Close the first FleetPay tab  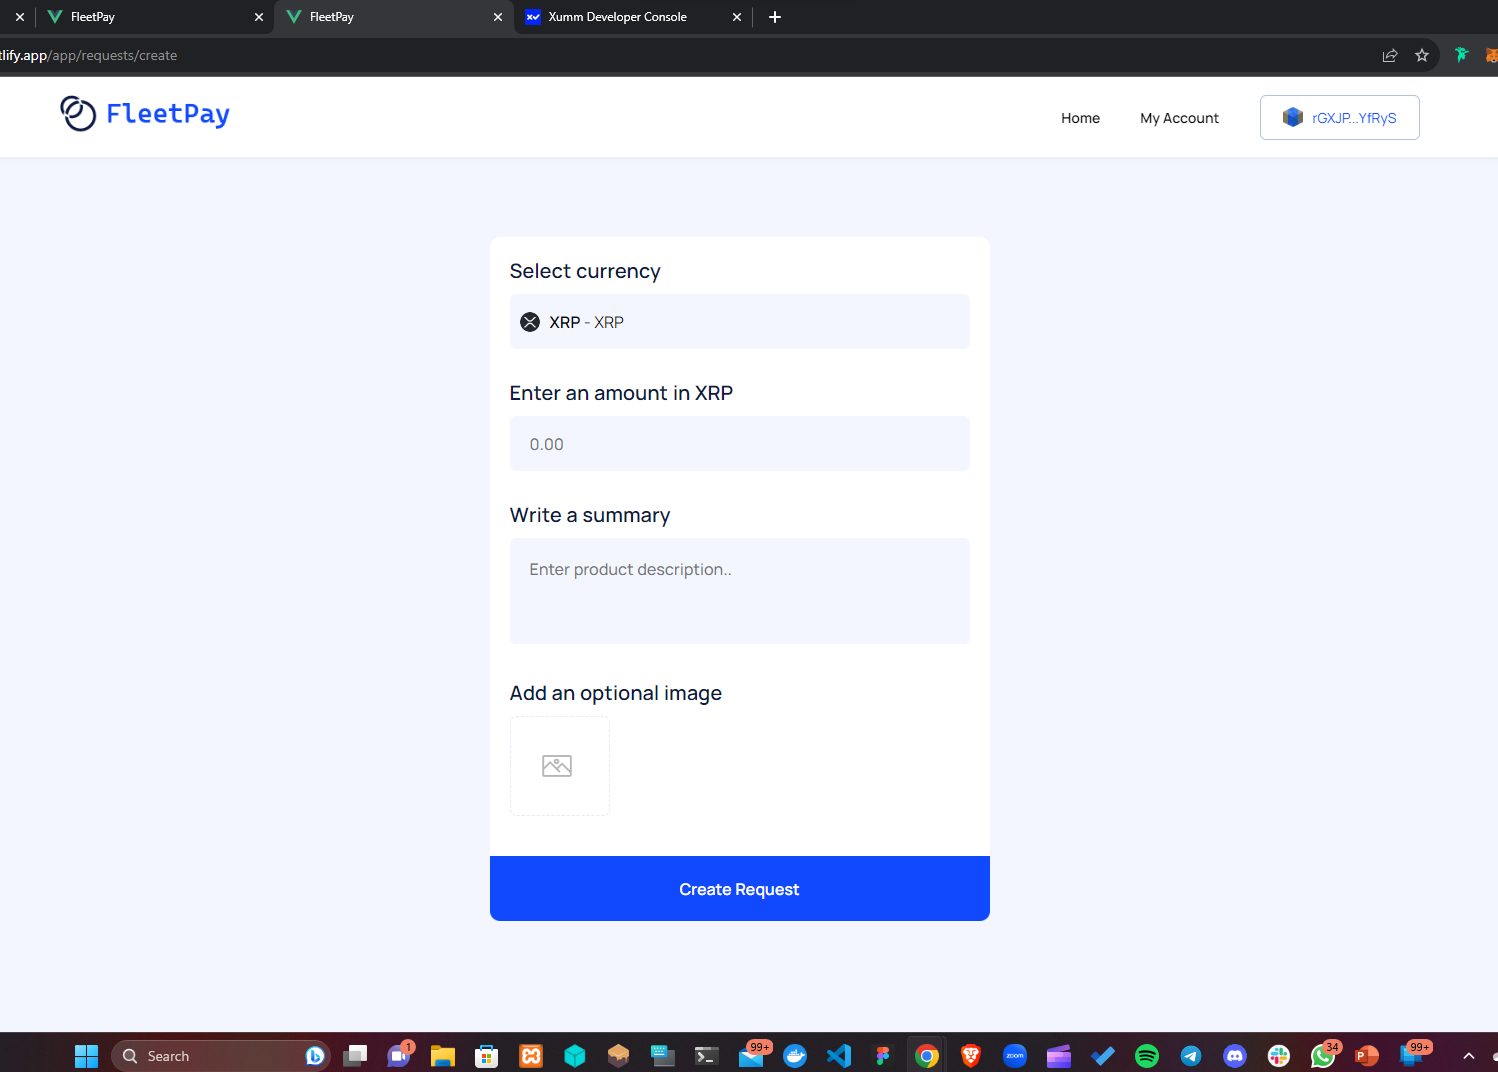pyautogui.click(x=259, y=17)
